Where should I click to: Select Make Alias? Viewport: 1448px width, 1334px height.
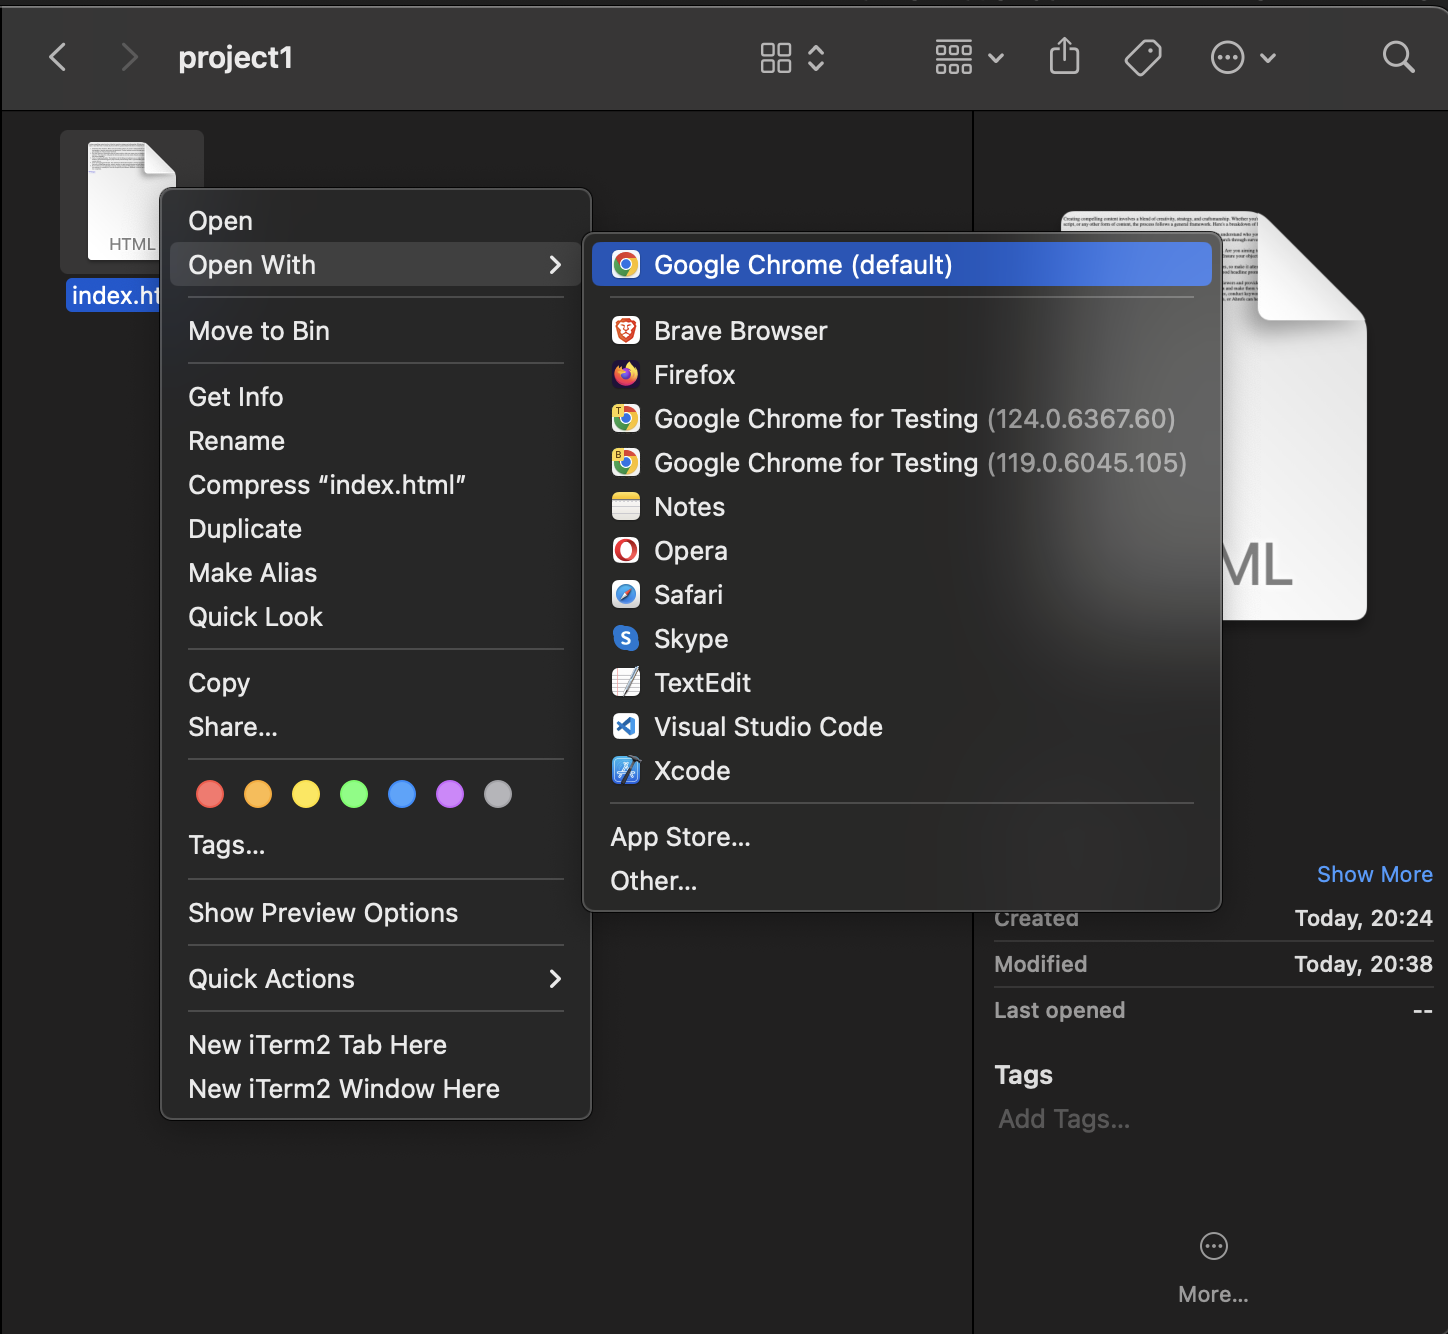[x=376, y=573]
